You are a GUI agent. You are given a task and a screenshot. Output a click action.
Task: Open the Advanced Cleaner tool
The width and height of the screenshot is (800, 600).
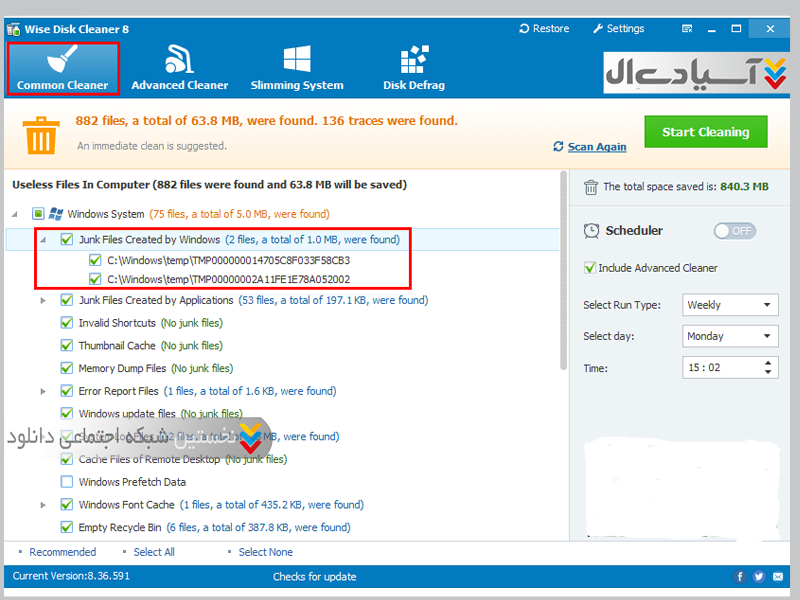click(x=179, y=68)
